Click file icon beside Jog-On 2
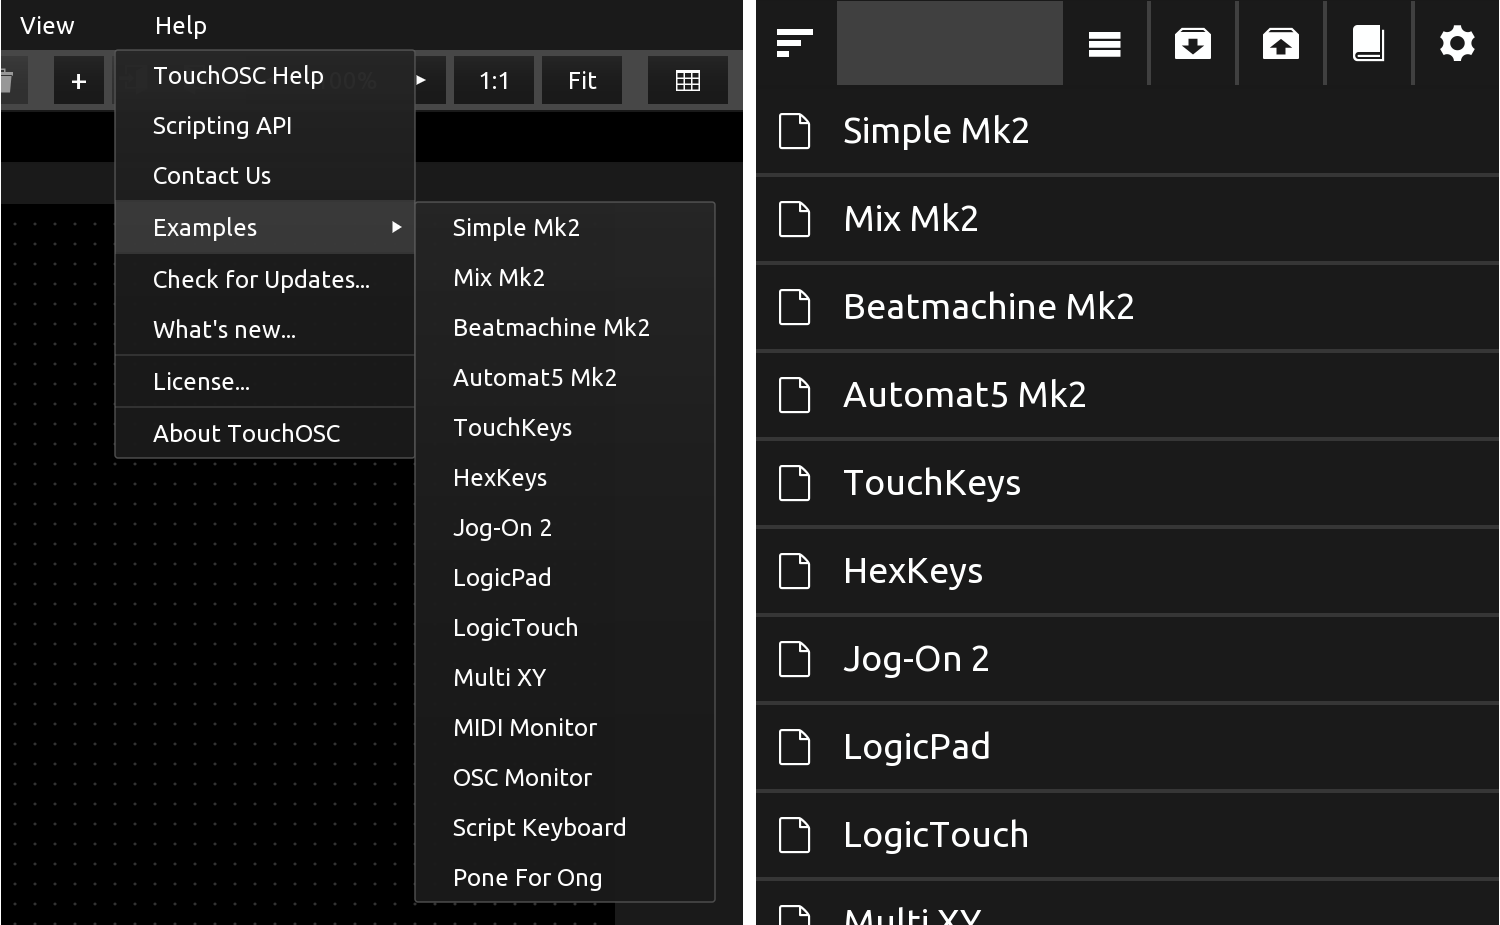 click(795, 659)
